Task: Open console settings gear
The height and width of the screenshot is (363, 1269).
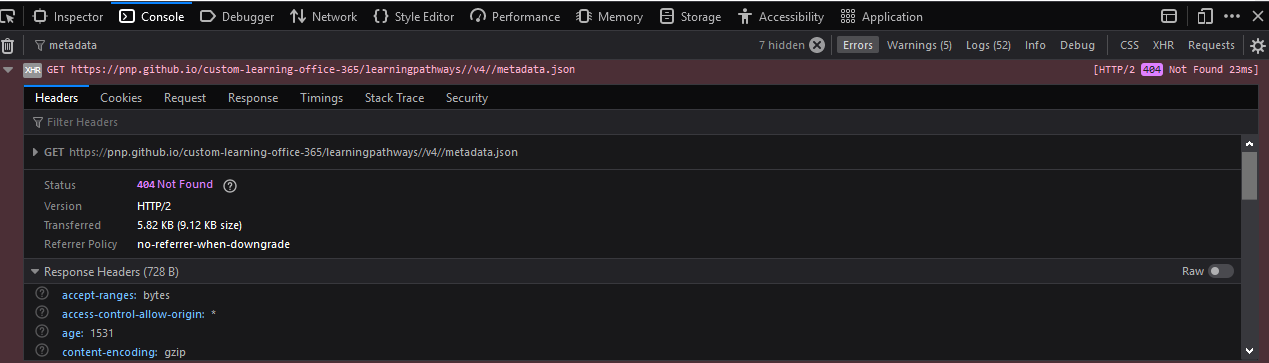Action: click(x=1258, y=45)
